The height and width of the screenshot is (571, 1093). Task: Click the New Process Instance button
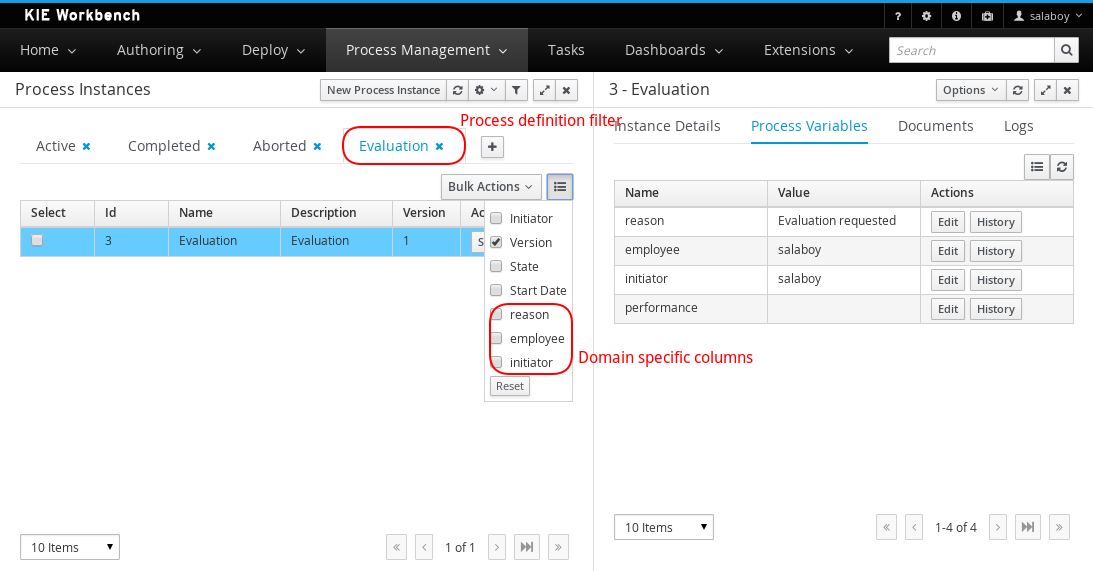383,90
